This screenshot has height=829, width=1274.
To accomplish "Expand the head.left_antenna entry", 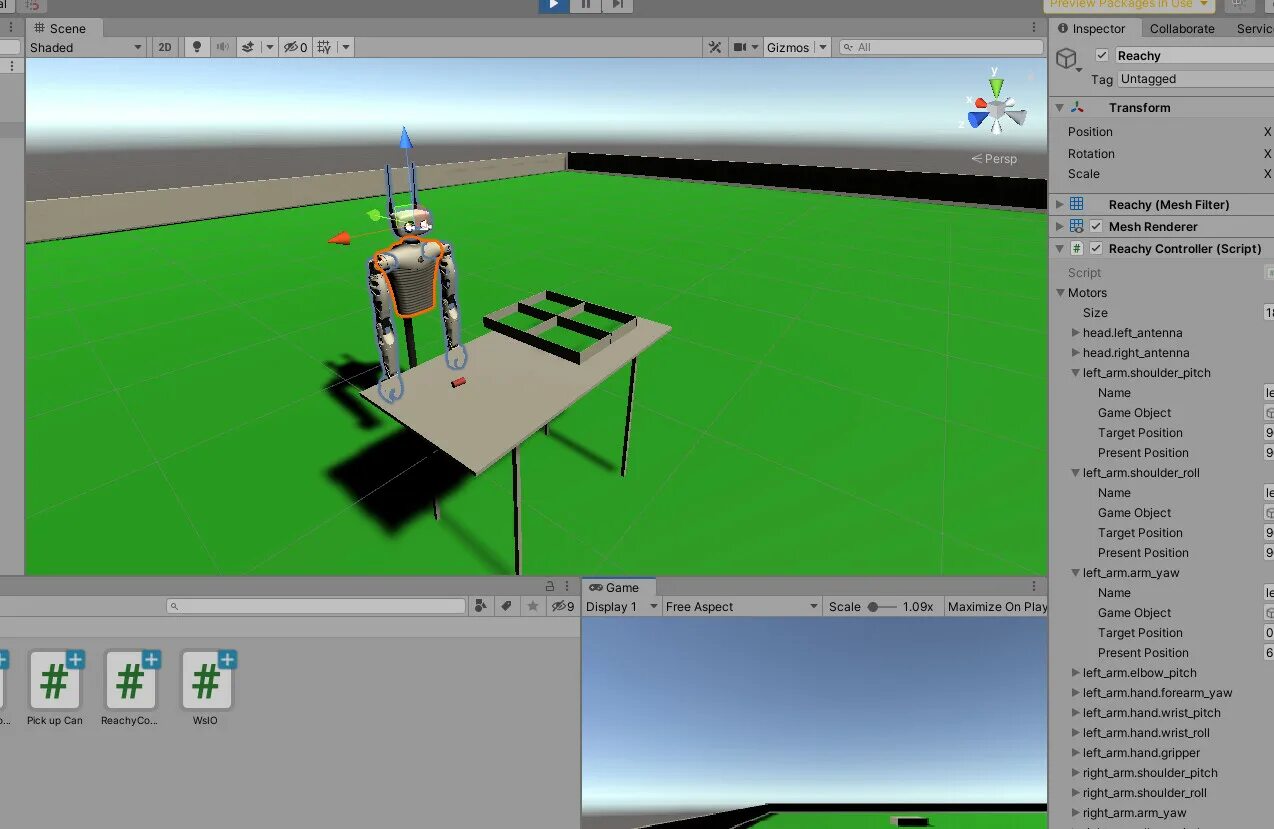I will pyautogui.click(x=1075, y=333).
